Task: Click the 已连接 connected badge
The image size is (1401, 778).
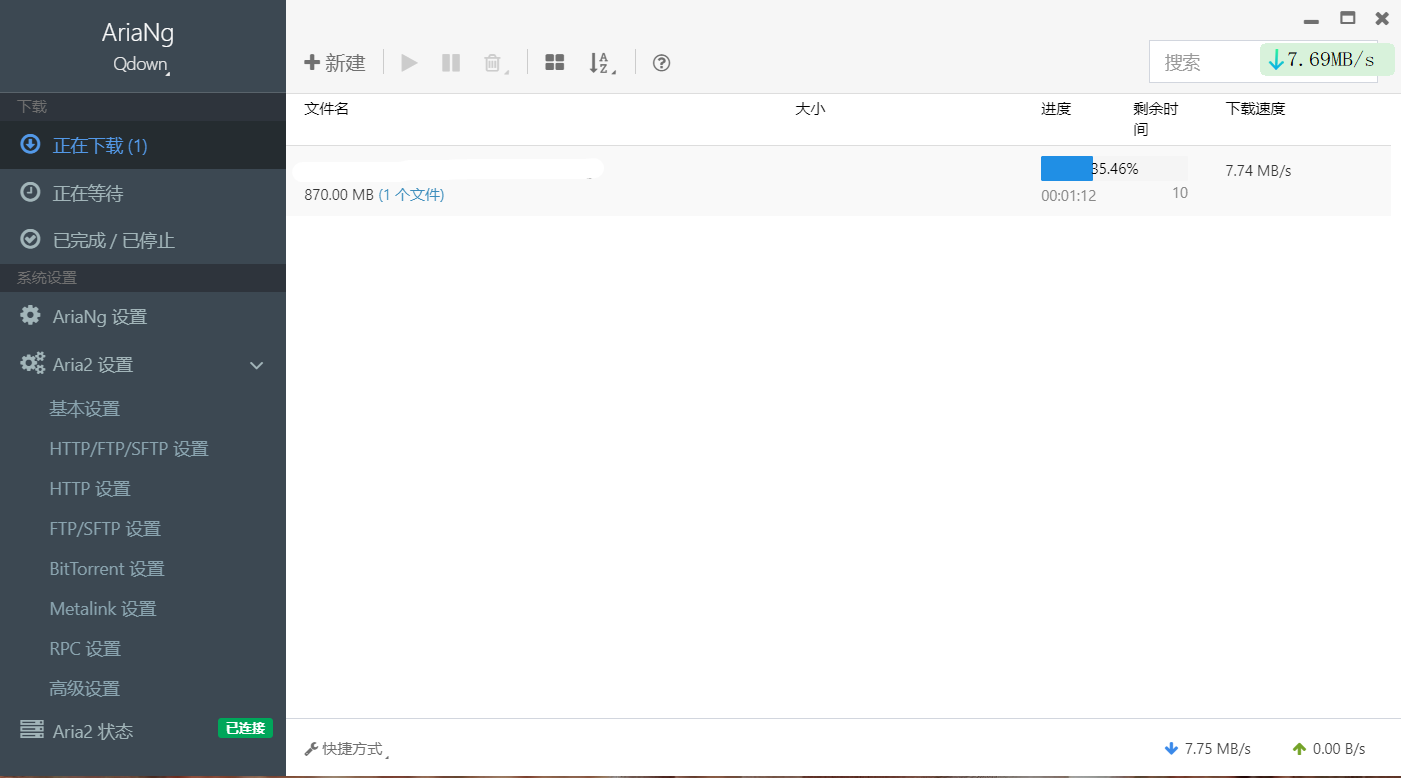Action: point(245,728)
